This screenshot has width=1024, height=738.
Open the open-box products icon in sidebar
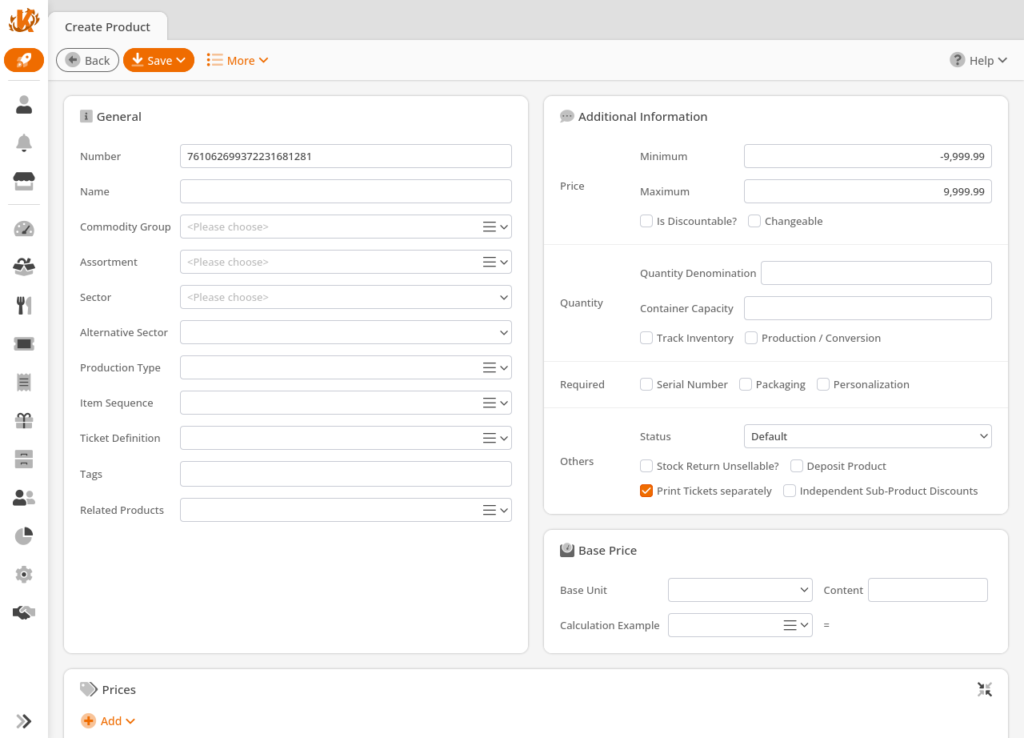click(24, 266)
